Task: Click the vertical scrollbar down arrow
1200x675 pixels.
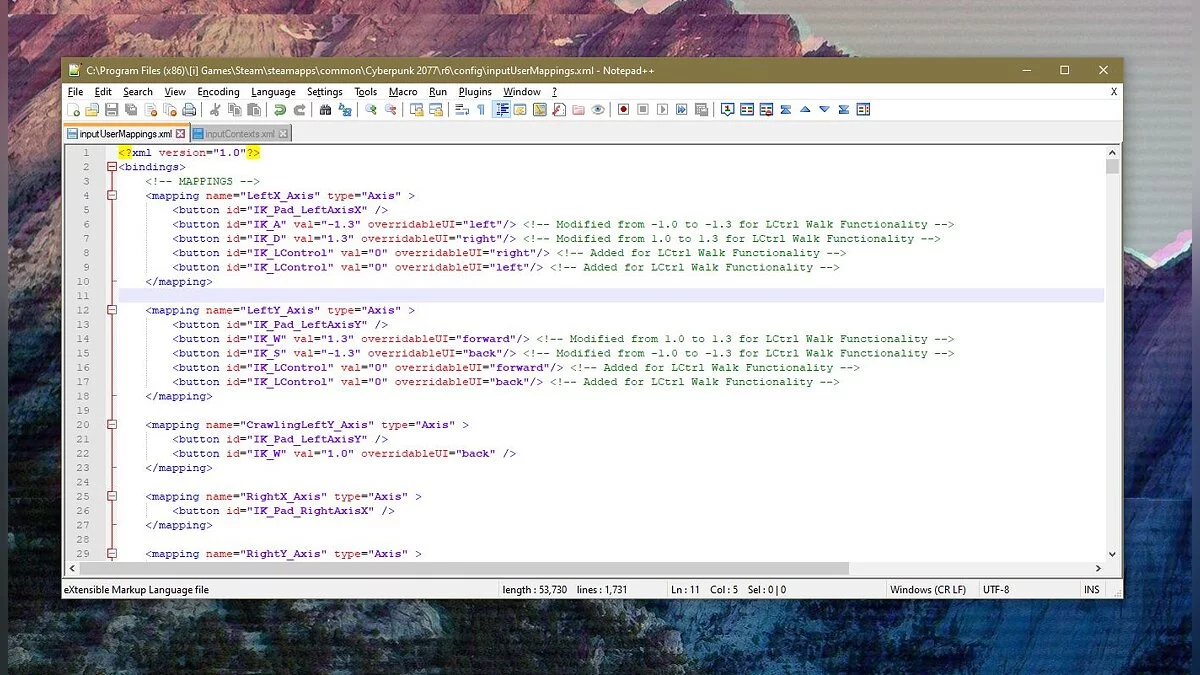Action: pos(1112,554)
